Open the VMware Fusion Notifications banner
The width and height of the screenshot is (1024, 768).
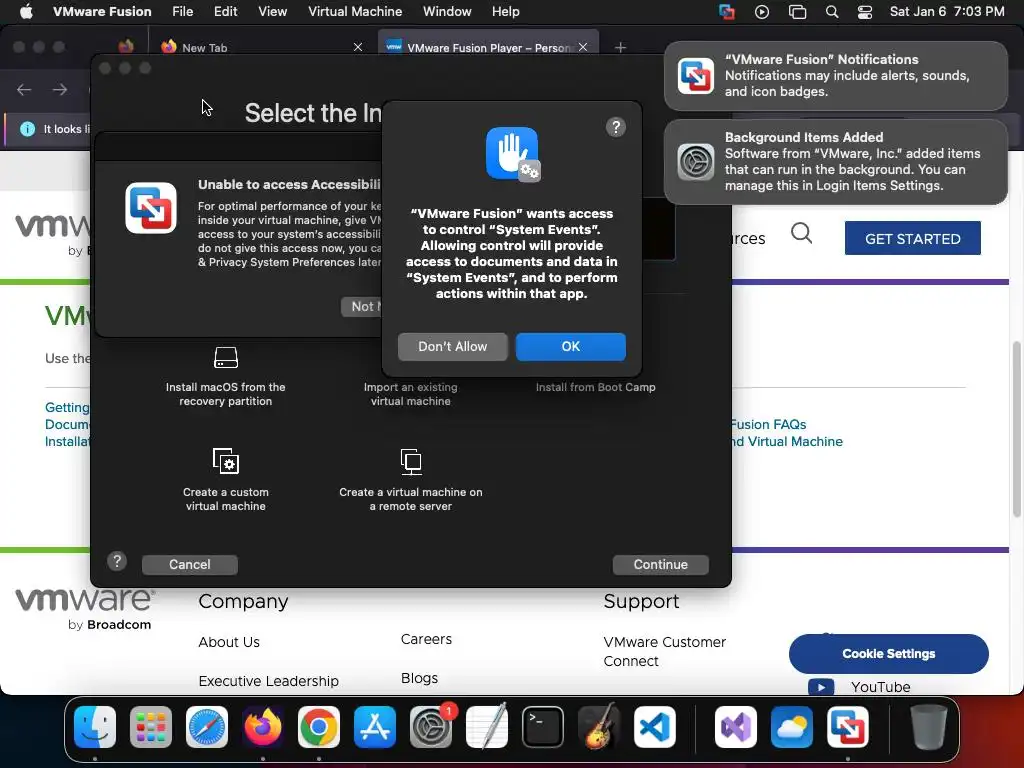click(x=836, y=76)
